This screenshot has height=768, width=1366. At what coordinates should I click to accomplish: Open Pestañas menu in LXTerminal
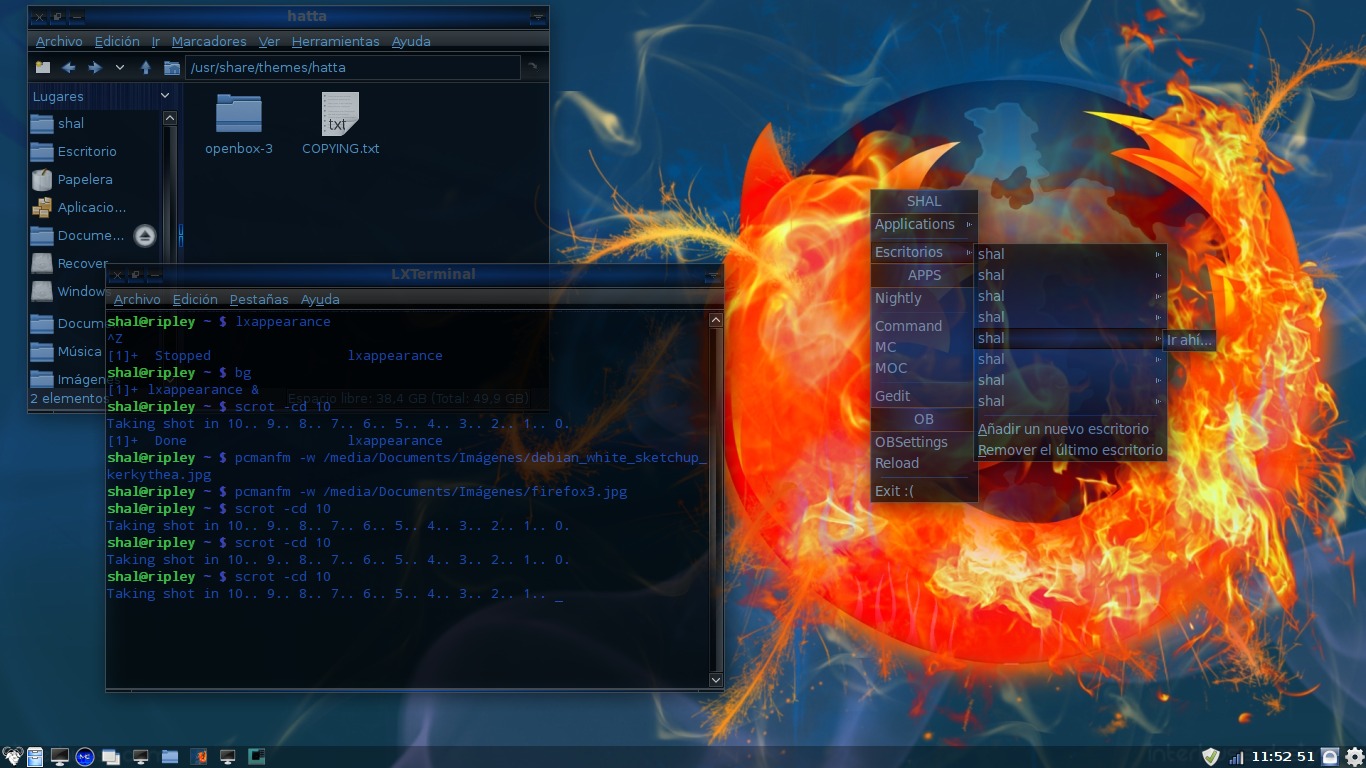(259, 299)
